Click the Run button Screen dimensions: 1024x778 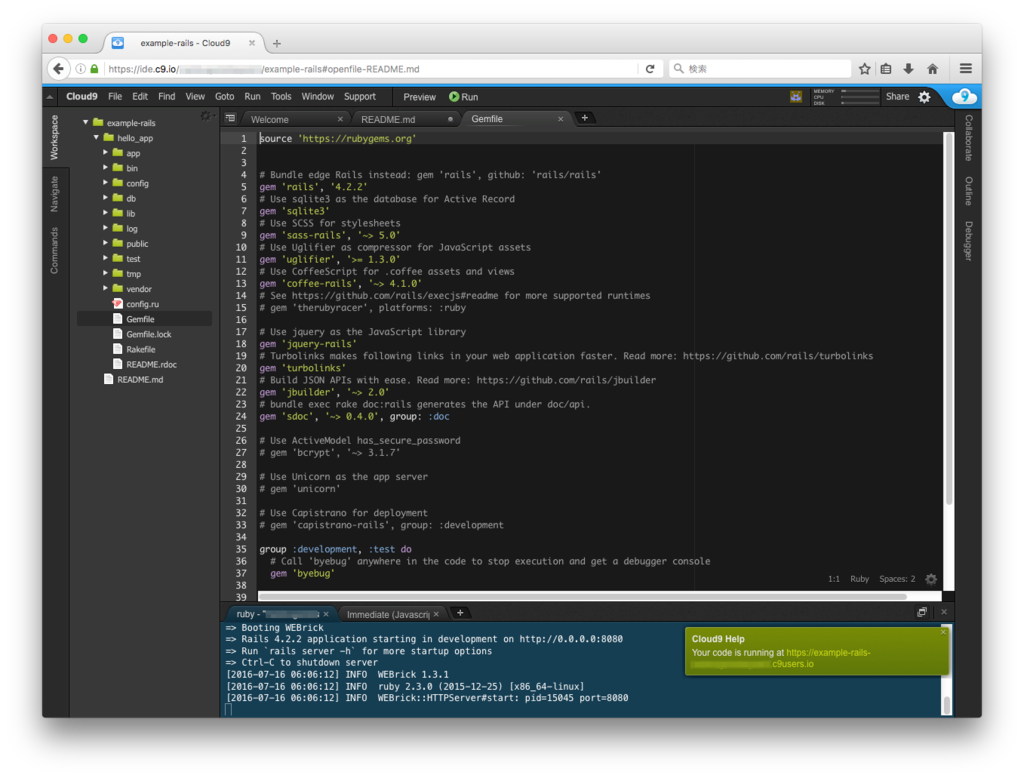pyautogui.click(x=464, y=97)
